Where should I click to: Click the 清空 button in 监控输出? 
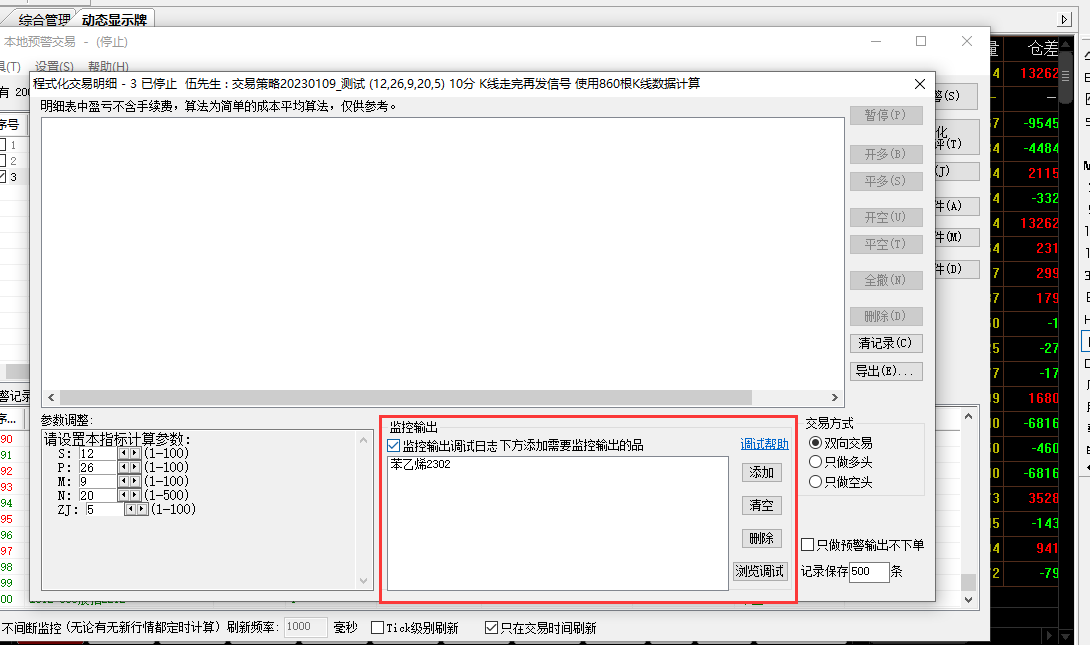[762, 505]
